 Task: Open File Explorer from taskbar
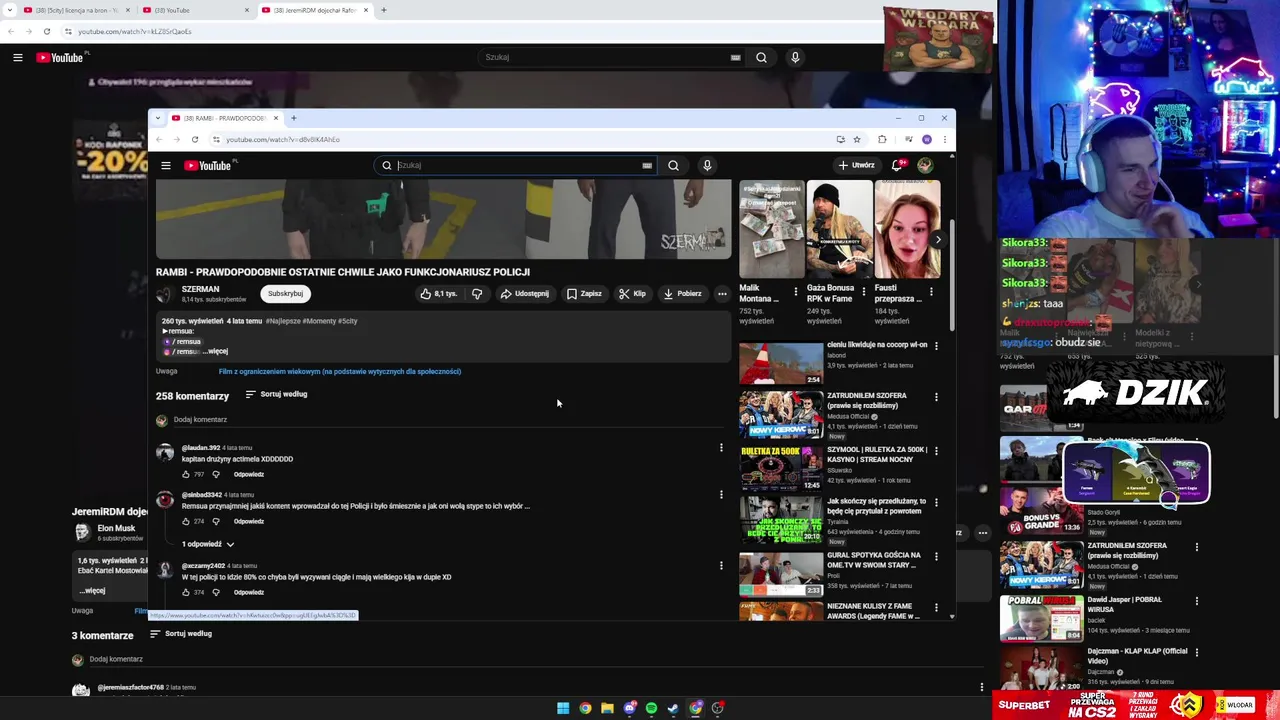pos(607,708)
